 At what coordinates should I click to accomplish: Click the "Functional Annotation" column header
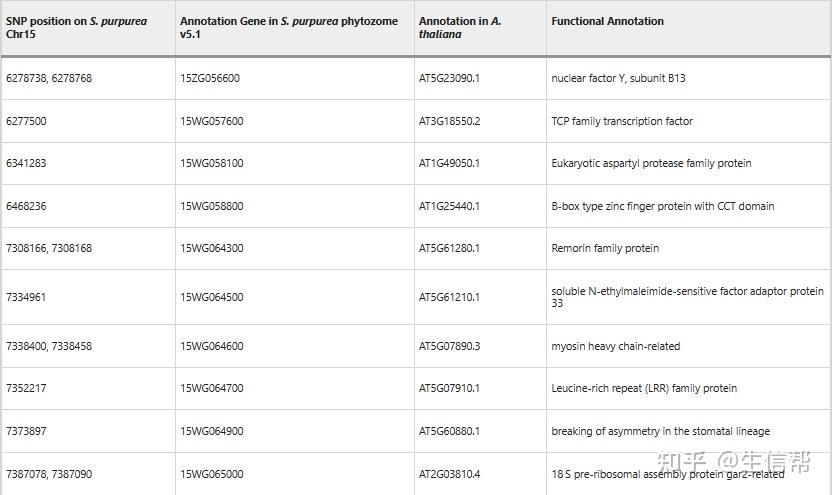coord(607,21)
